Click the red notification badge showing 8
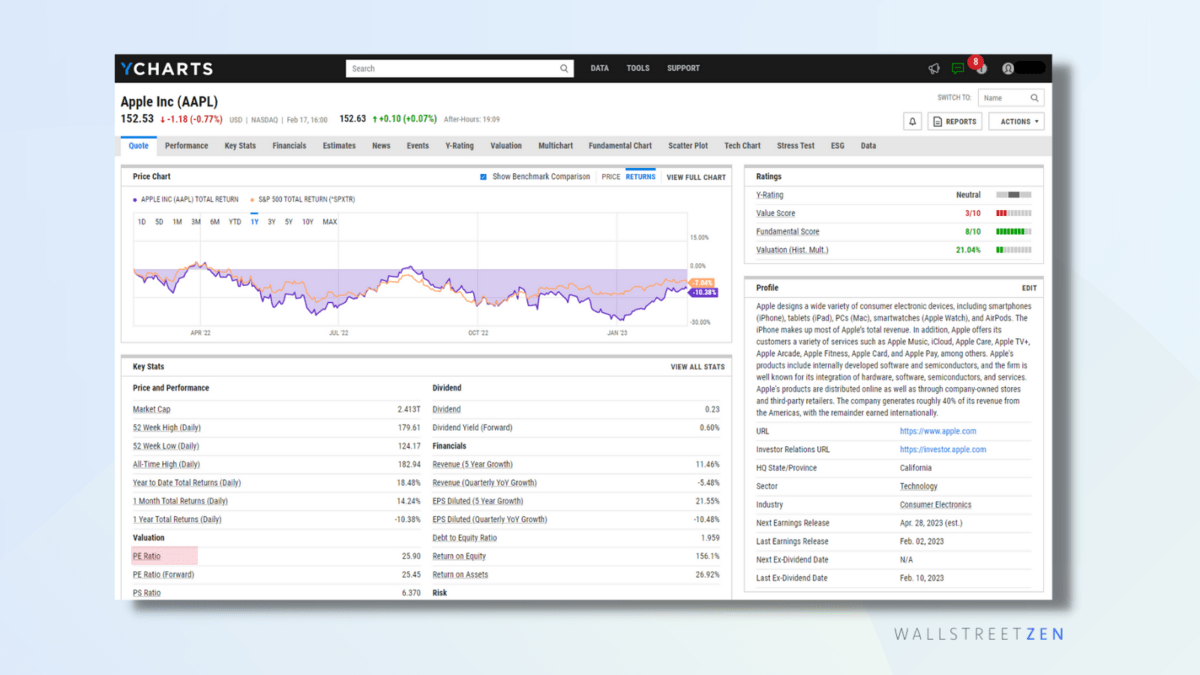Viewport: 1200px width, 675px height. click(x=975, y=62)
